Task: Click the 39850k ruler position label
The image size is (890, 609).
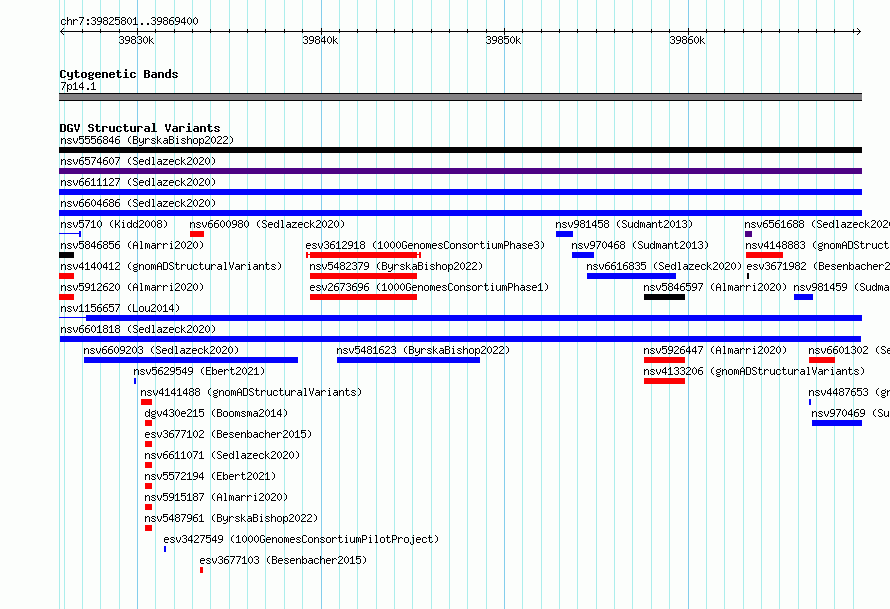Action: pos(503,40)
